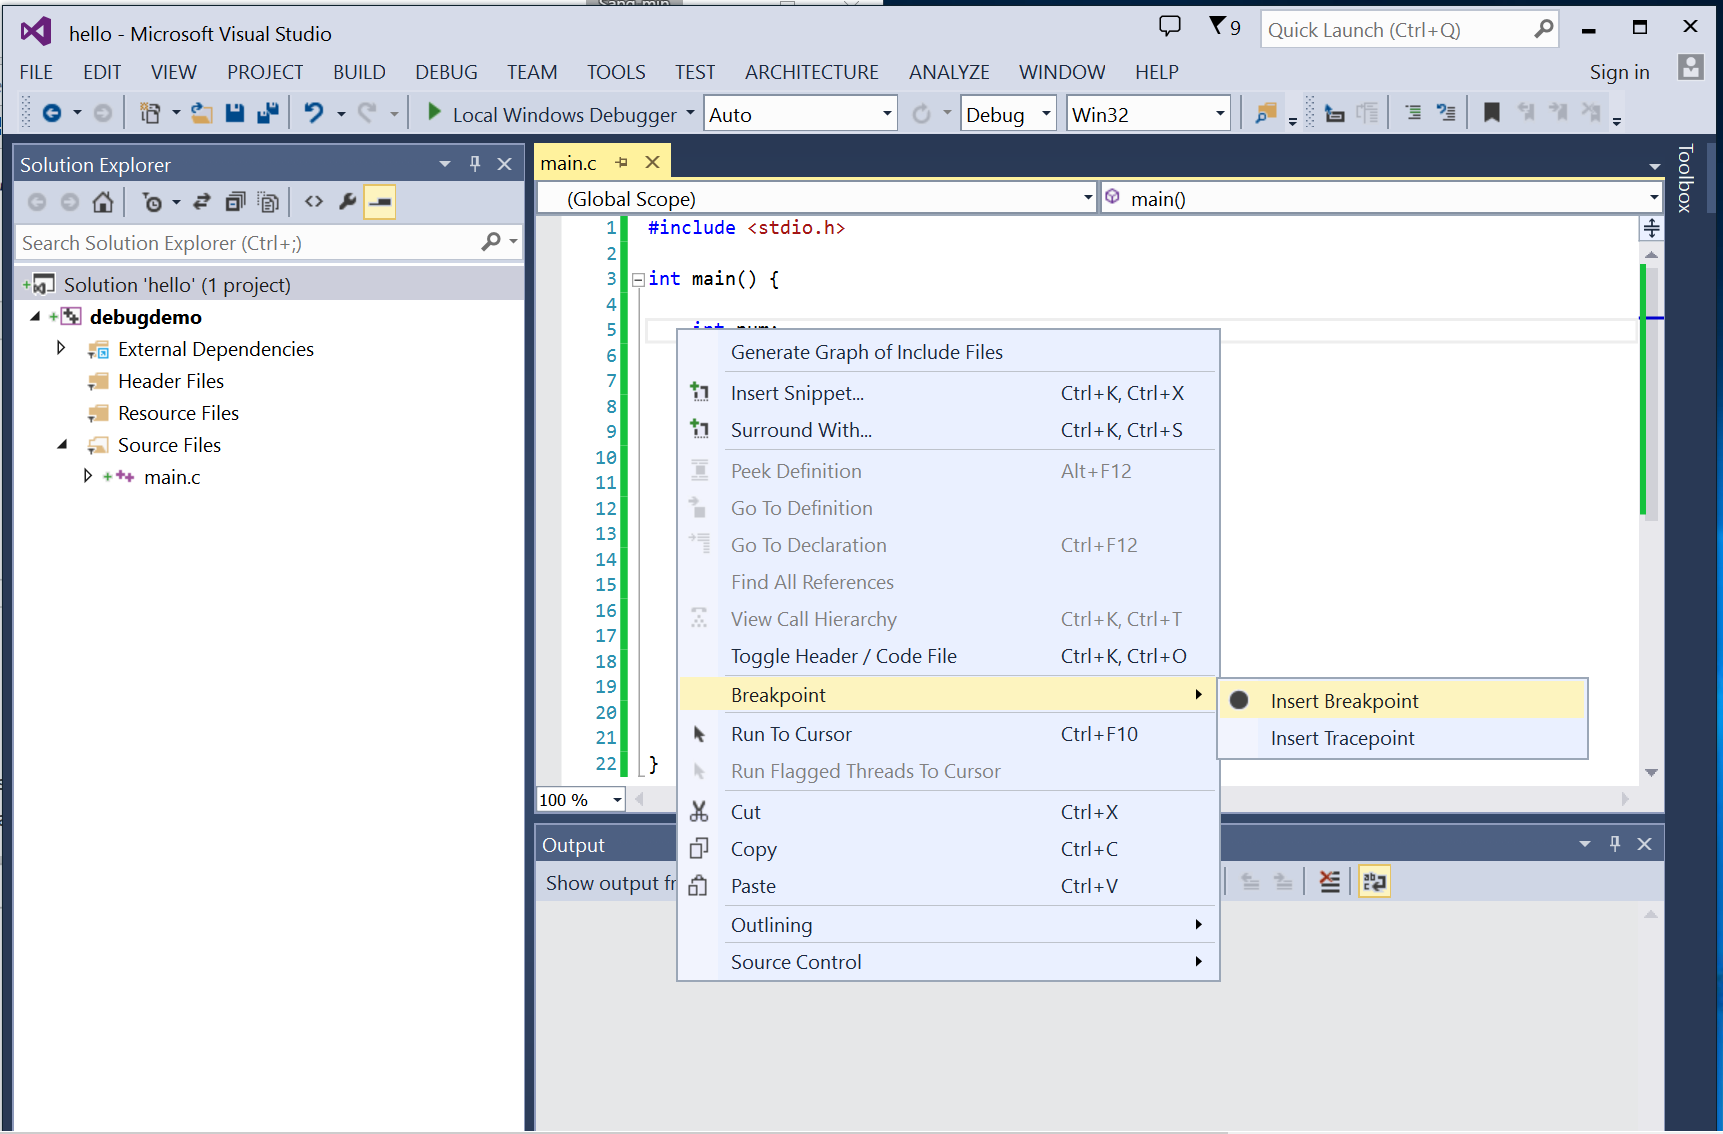This screenshot has width=1723, height=1134.
Task: Click the Home icon in Solution Explorer
Action: [103, 202]
